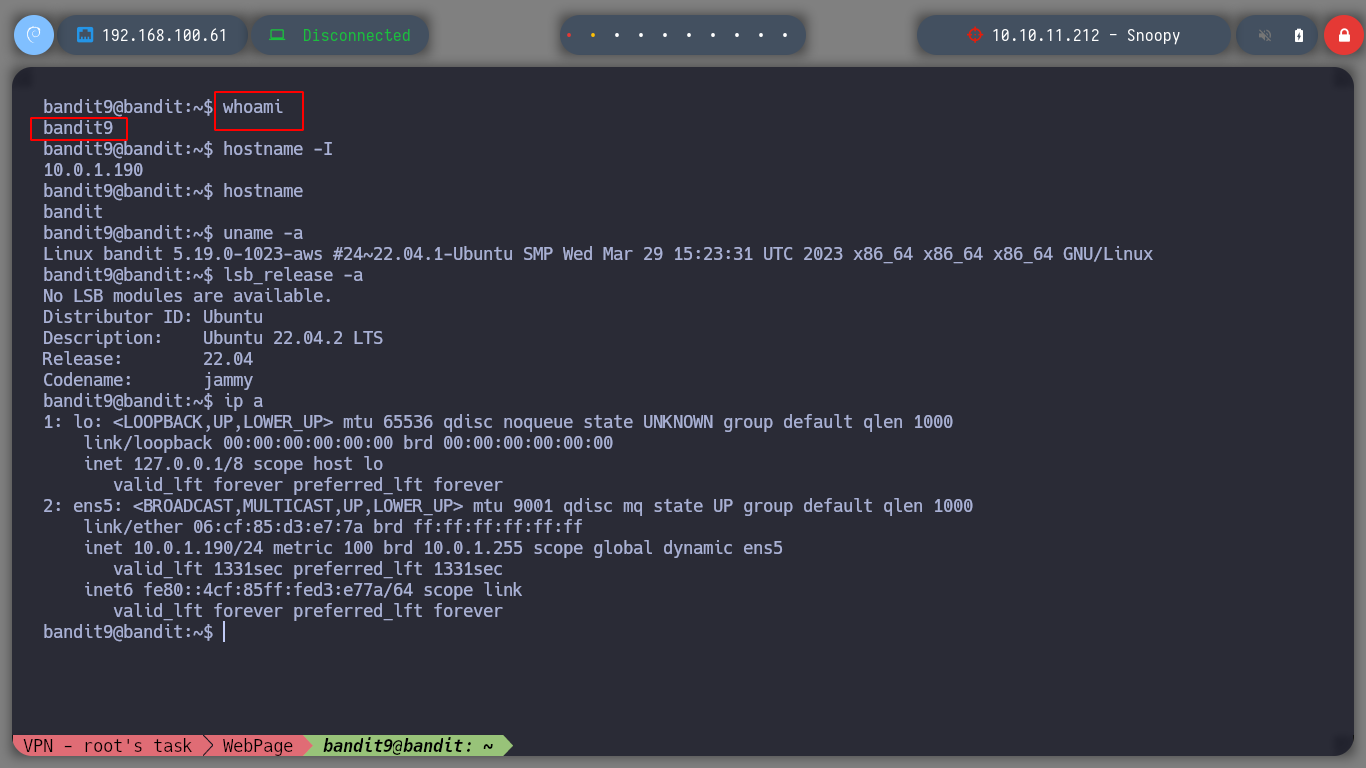Click the target label "10.10.11.212 - Snoopy"

[1086, 35]
